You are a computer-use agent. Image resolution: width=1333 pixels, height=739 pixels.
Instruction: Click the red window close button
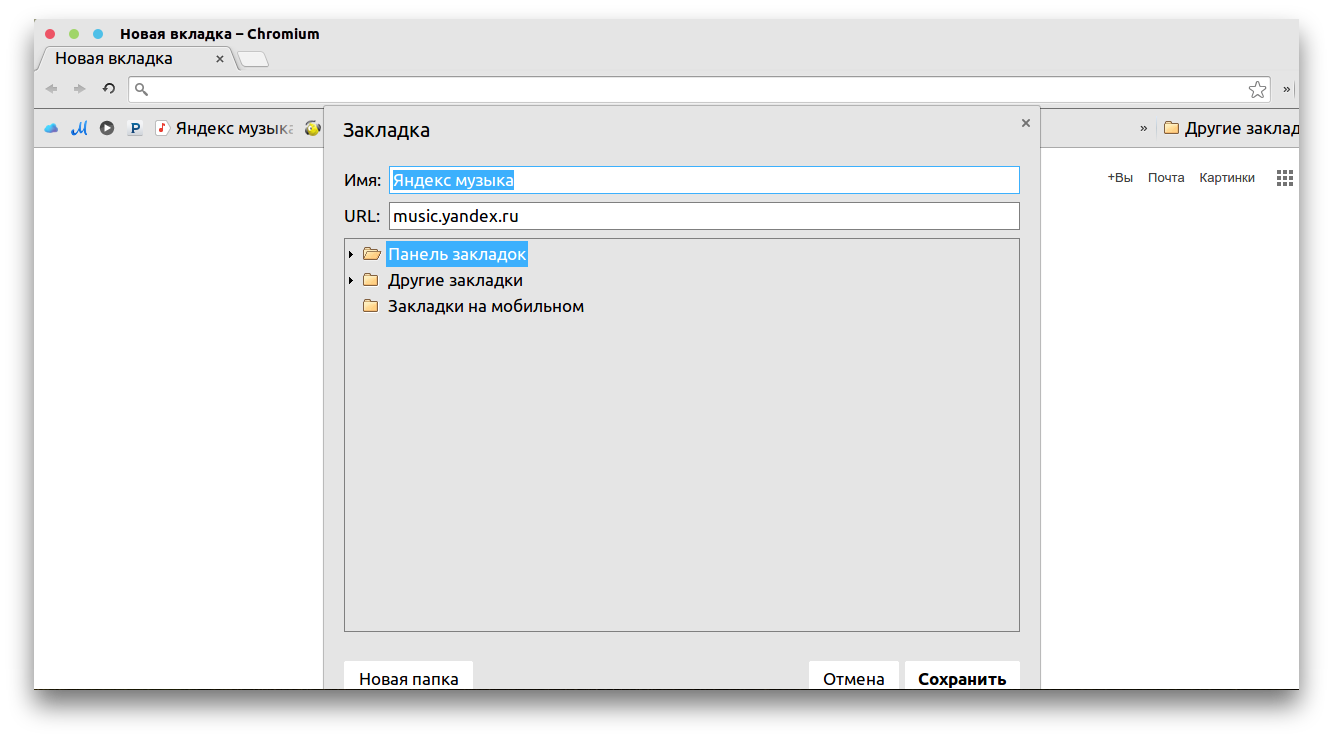click(x=50, y=34)
